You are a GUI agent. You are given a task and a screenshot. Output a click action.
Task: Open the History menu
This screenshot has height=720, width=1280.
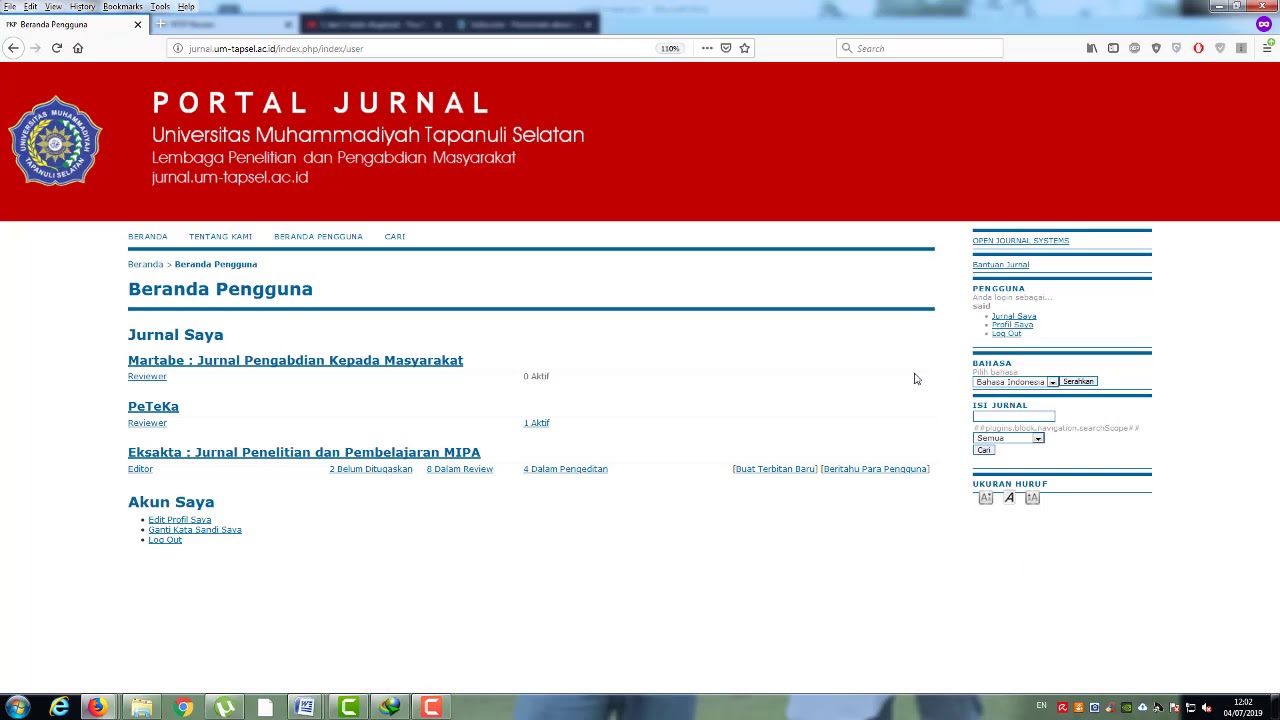(82, 6)
